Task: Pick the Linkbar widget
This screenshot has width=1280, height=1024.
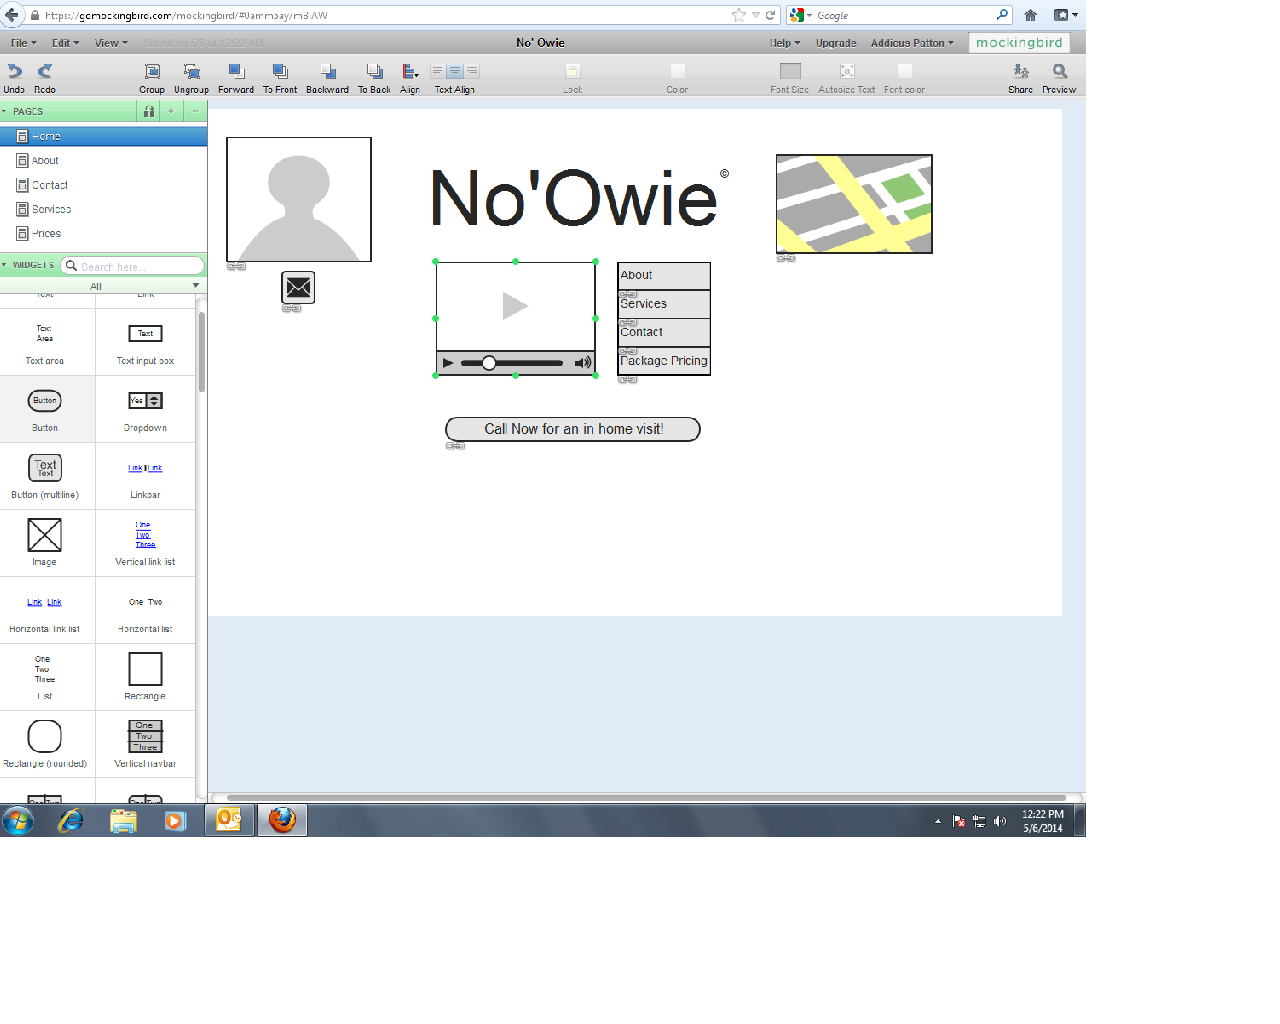Action: pyautogui.click(x=145, y=476)
